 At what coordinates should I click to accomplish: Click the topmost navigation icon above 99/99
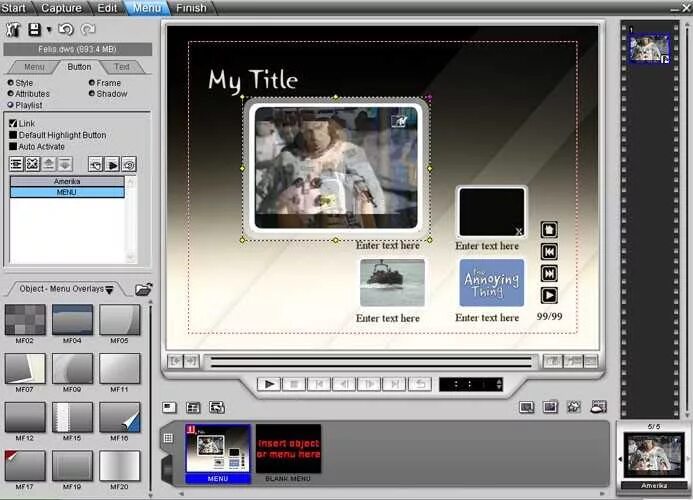point(549,230)
